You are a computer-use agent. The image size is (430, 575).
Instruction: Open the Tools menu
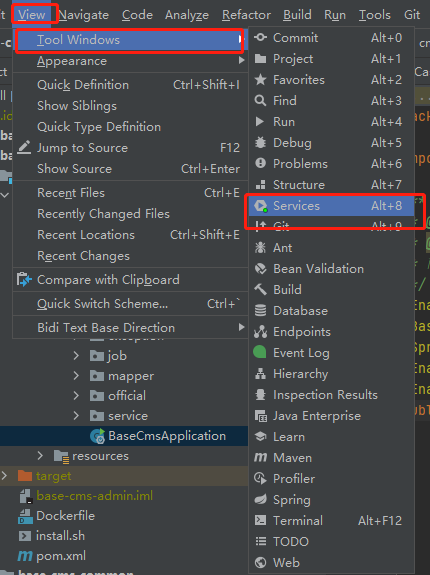pos(374,15)
